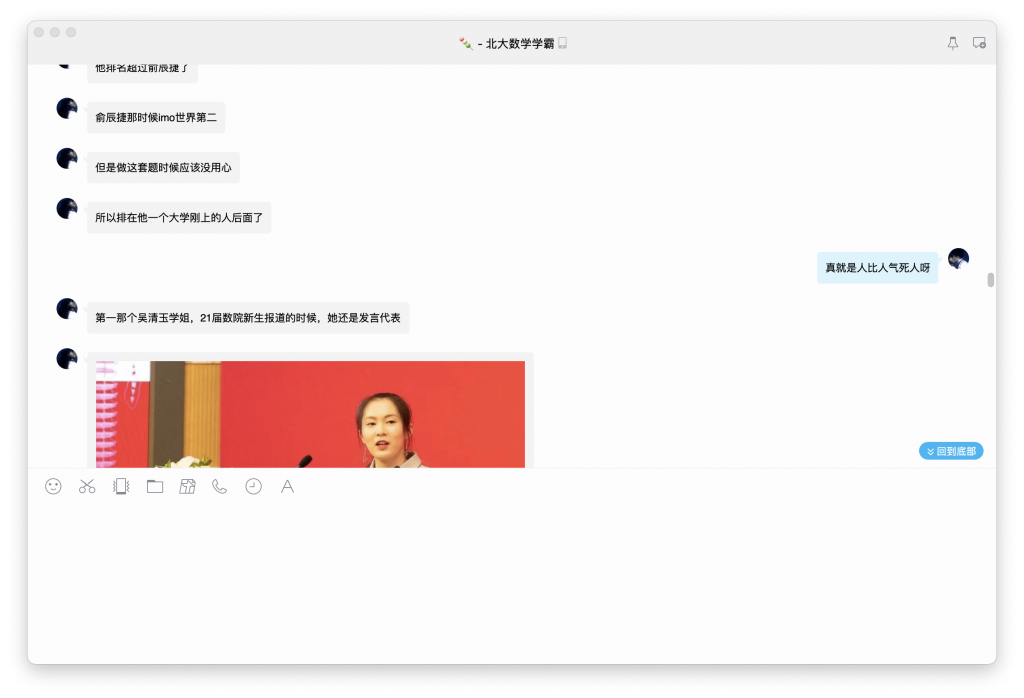This screenshot has height=698, width=1024.
Task: Select the screenshot scissors tool
Action: [x=87, y=486]
